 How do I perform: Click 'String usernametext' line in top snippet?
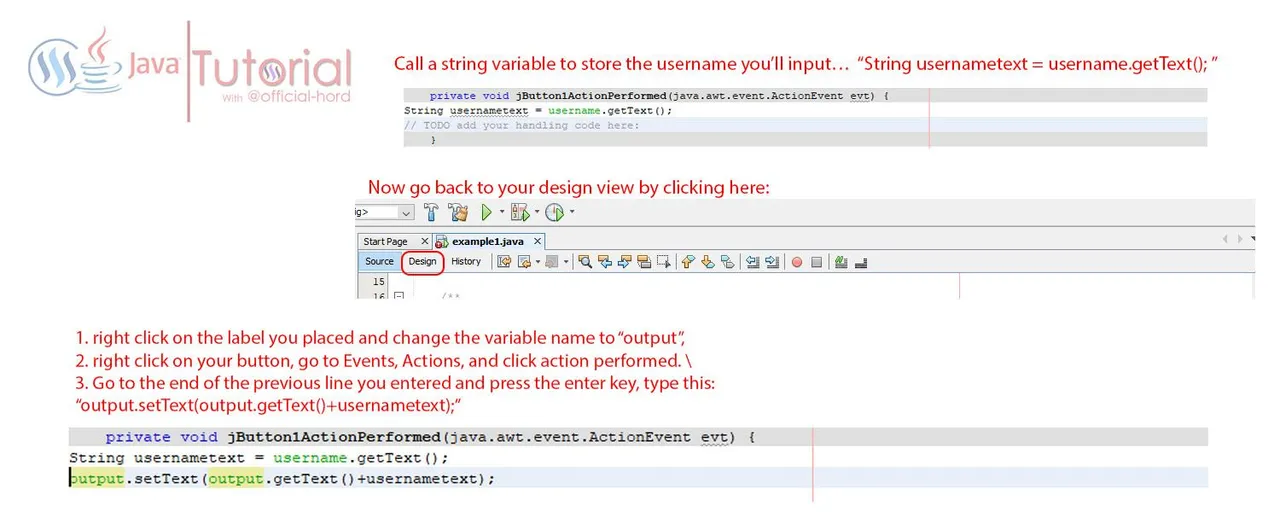click(538, 110)
